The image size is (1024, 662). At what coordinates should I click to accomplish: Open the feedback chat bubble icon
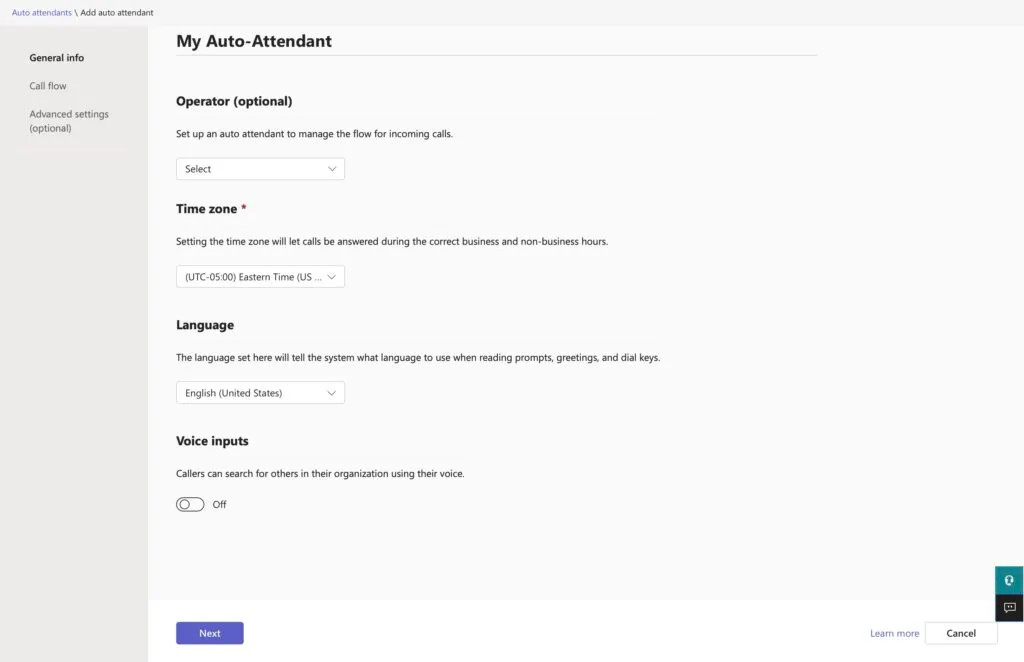[1009, 608]
